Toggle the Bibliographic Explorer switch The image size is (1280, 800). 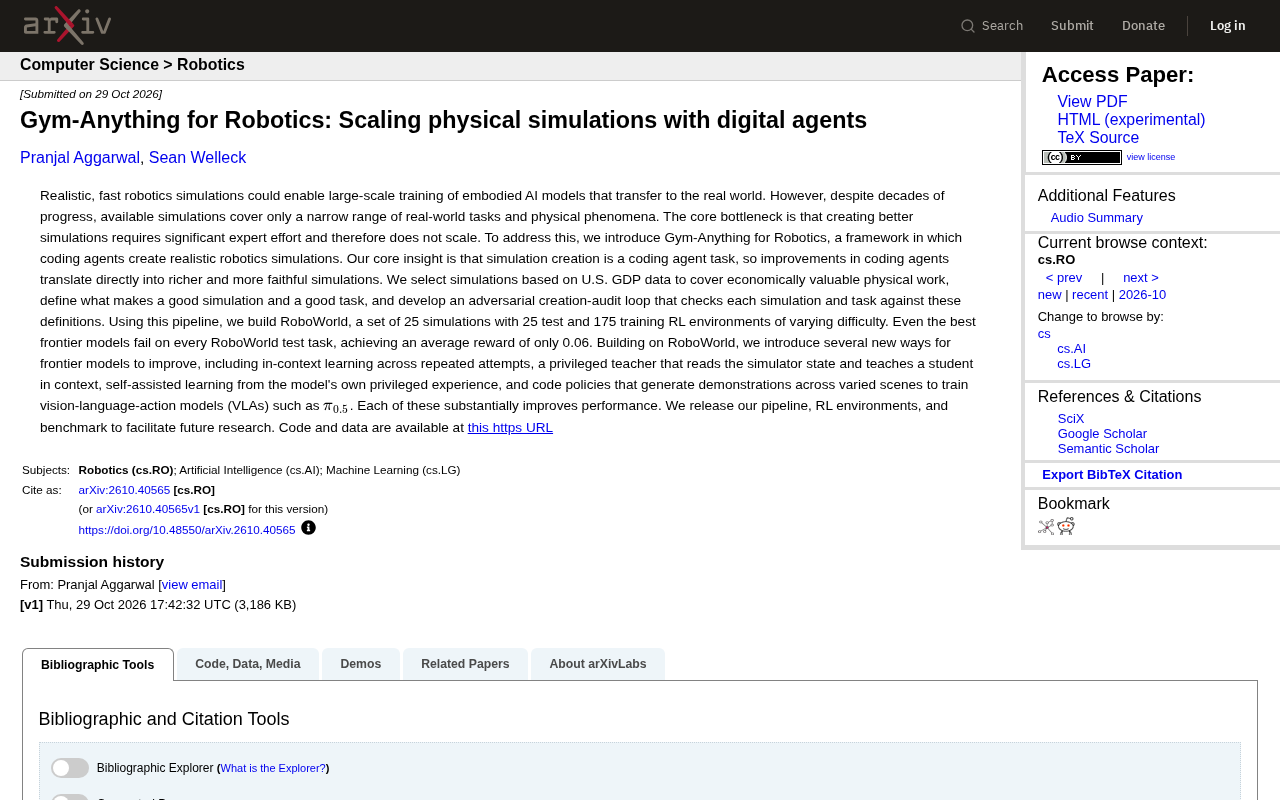[x=70, y=768]
